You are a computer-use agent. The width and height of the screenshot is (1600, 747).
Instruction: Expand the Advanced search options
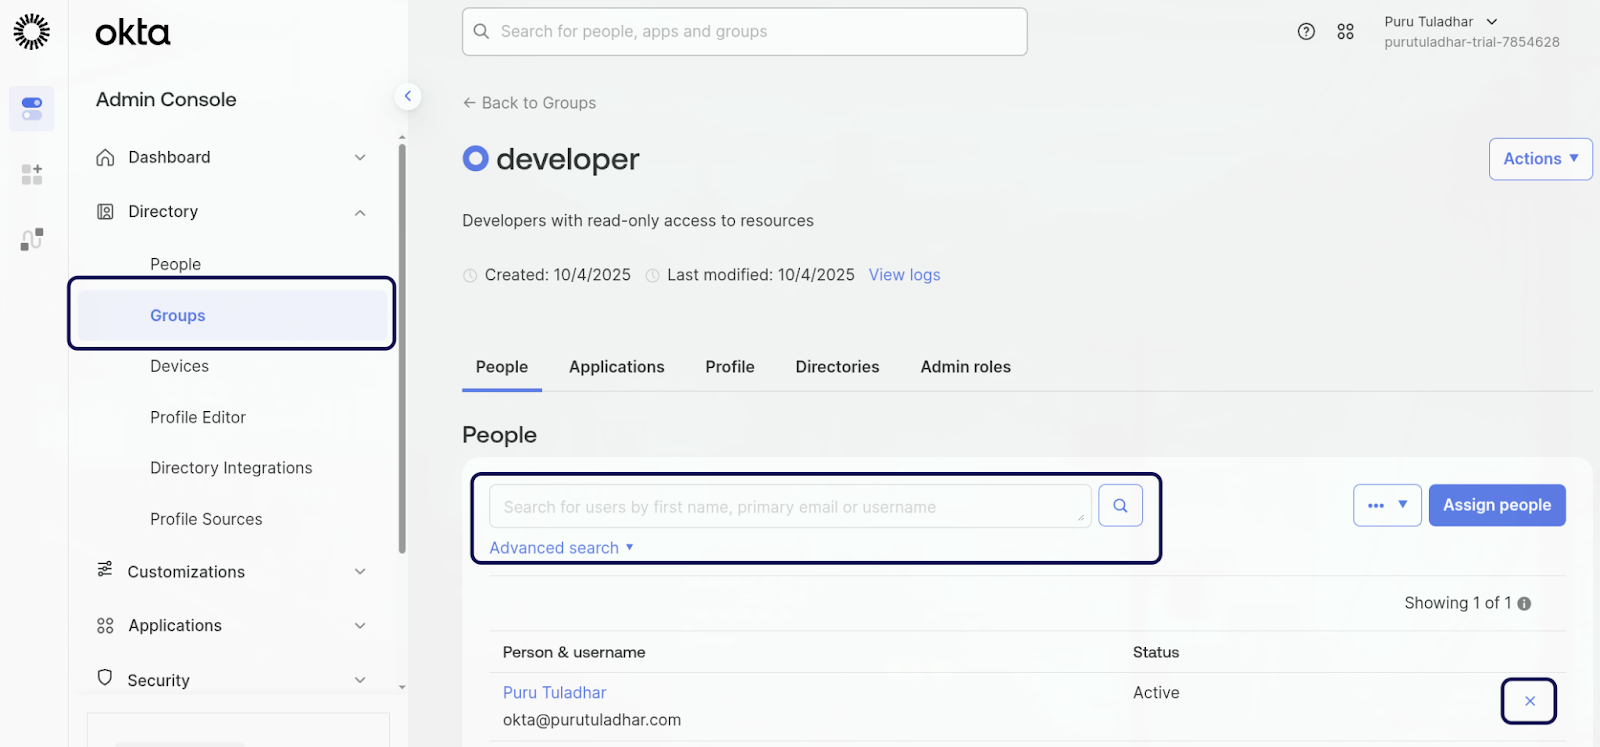[x=561, y=548]
